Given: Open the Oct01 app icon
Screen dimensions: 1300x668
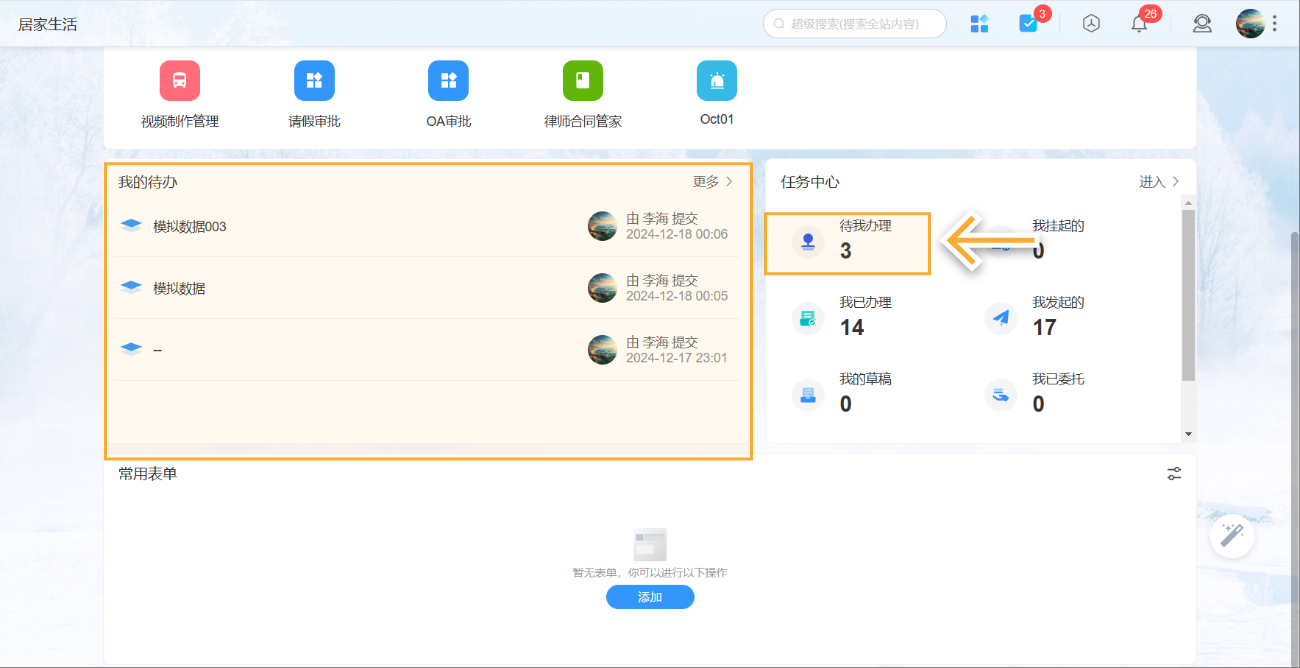Looking at the screenshot, I should tap(717, 81).
